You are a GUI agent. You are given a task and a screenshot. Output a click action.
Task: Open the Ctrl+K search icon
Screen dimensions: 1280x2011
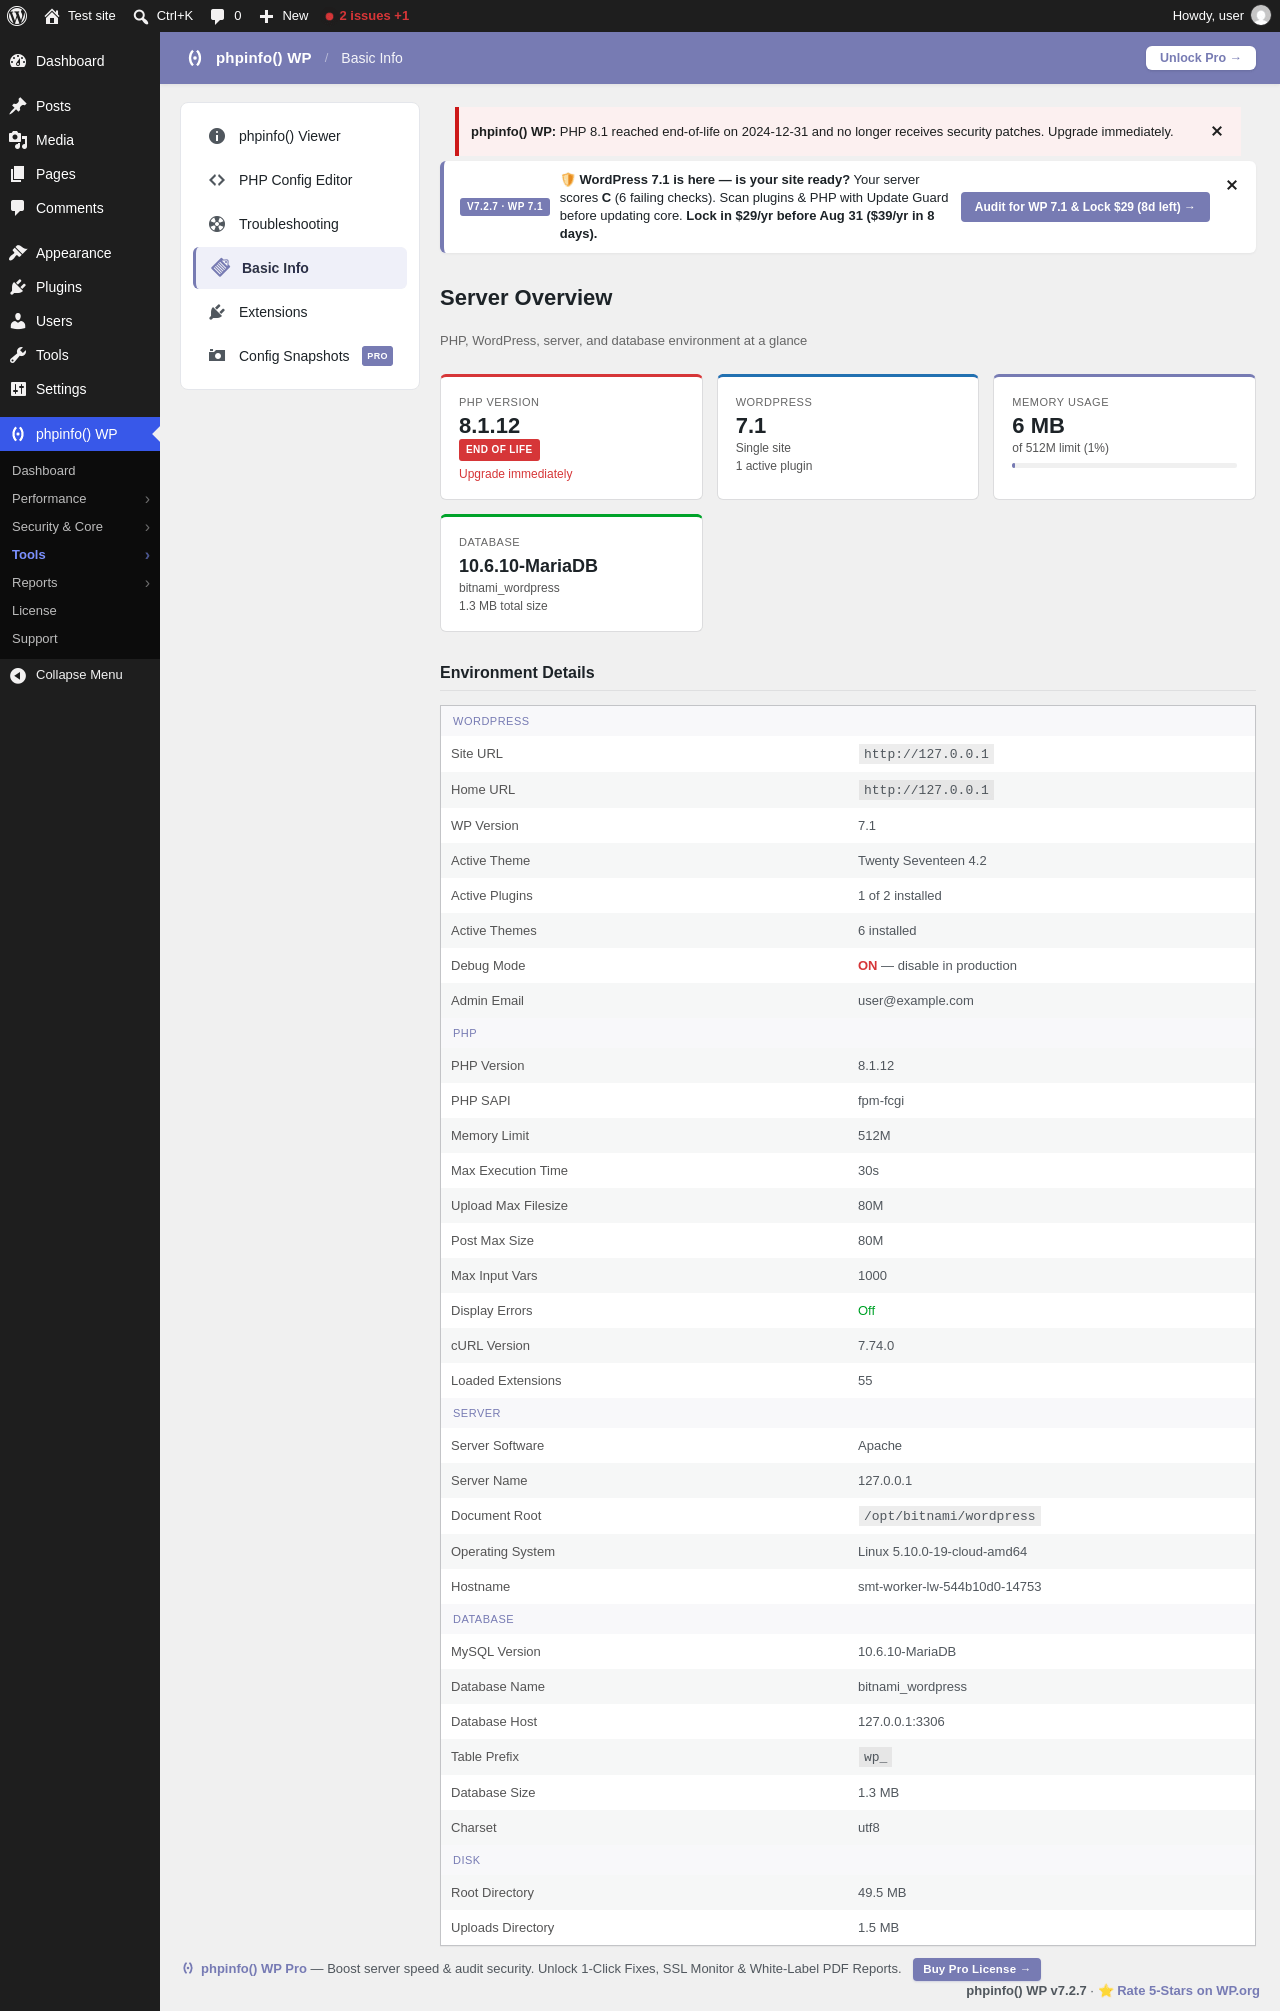(x=141, y=16)
